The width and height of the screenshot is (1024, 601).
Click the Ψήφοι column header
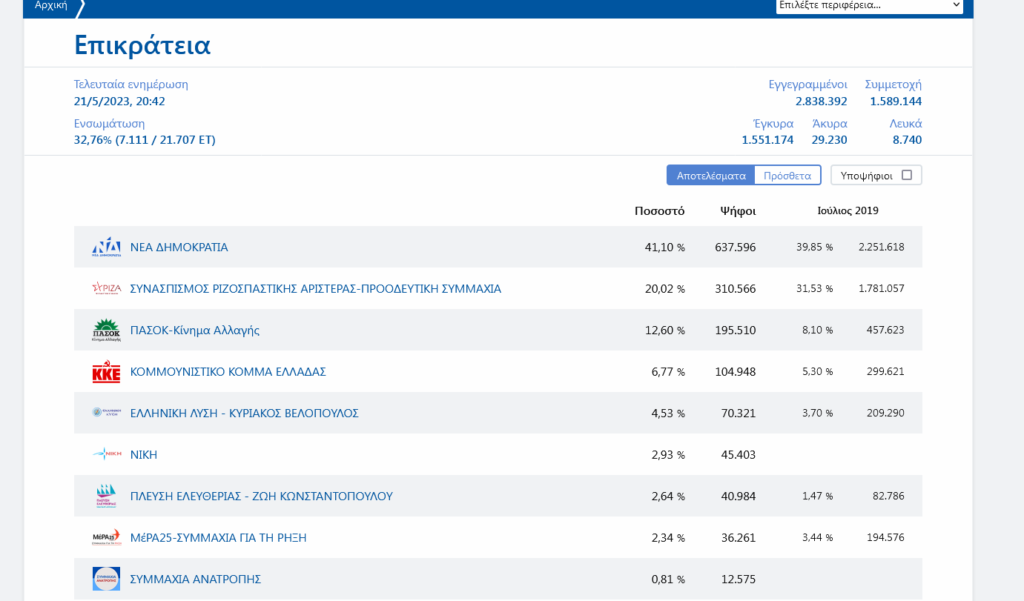pyautogui.click(x=738, y=211)
